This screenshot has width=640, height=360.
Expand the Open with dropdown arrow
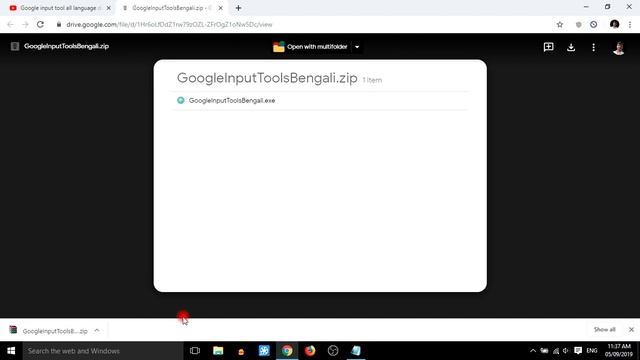tap(357, 47)
